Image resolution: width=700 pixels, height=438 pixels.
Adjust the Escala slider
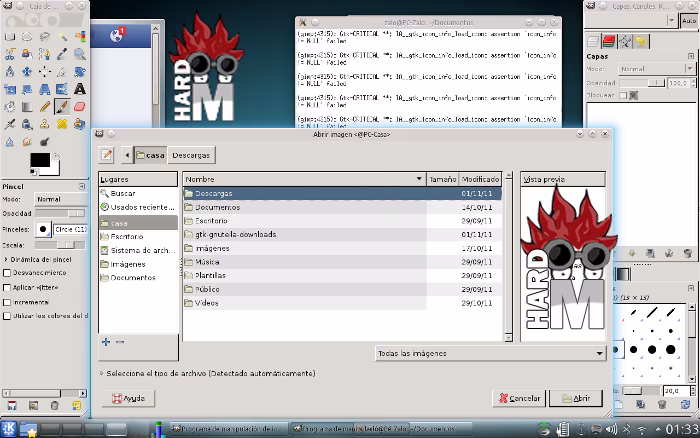pyautogui.click(x=60, y=245)
